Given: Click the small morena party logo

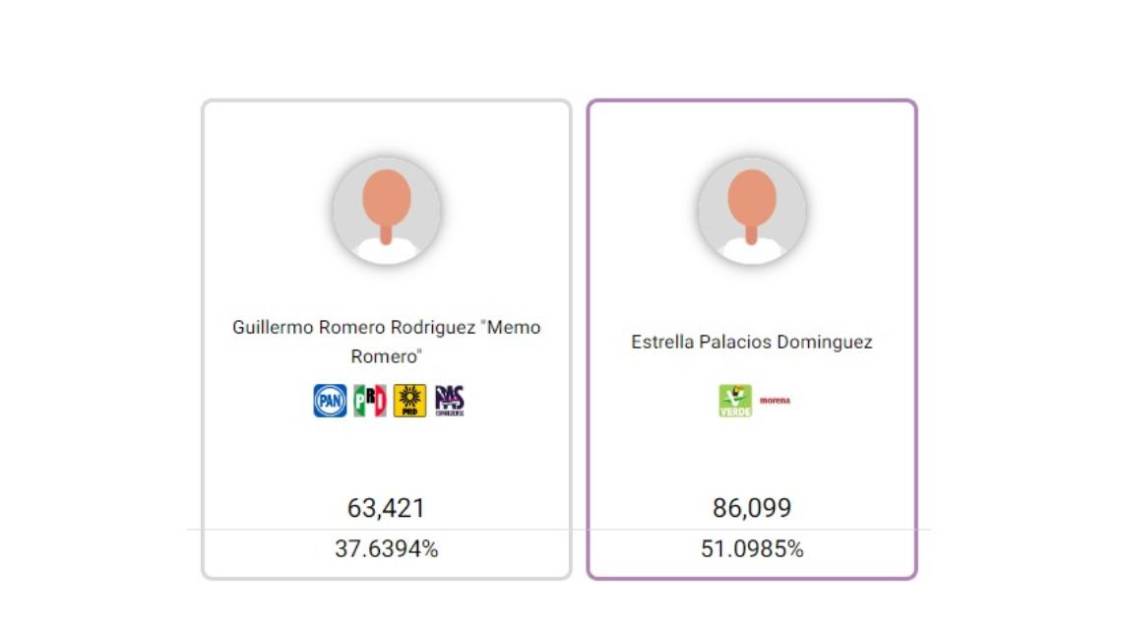Looking at the screenshot, I should (775, 400).
